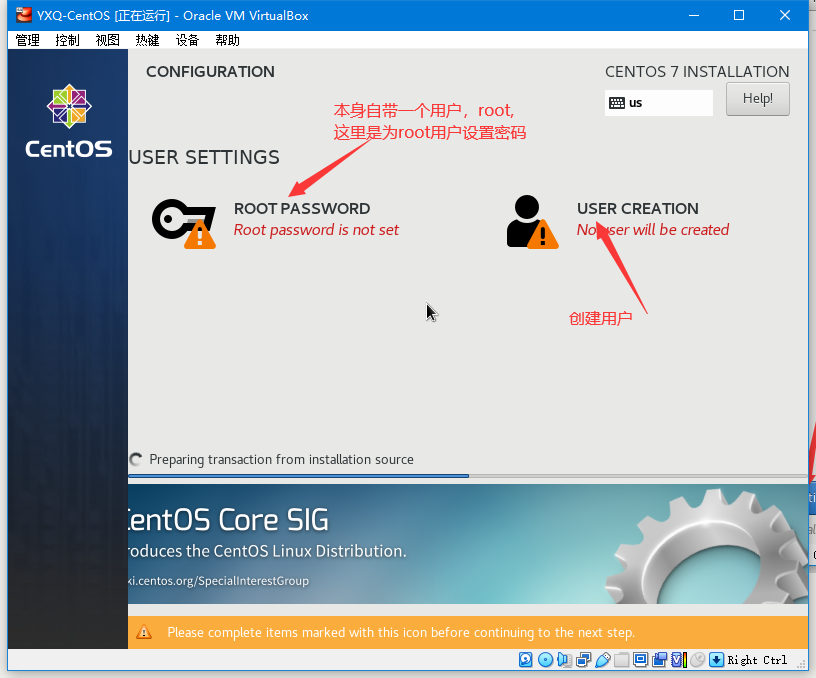Image resolution: width=816 pixels, height=678 pixels.
Task: Click the audio status icon
Action: (x=564, y=660)
